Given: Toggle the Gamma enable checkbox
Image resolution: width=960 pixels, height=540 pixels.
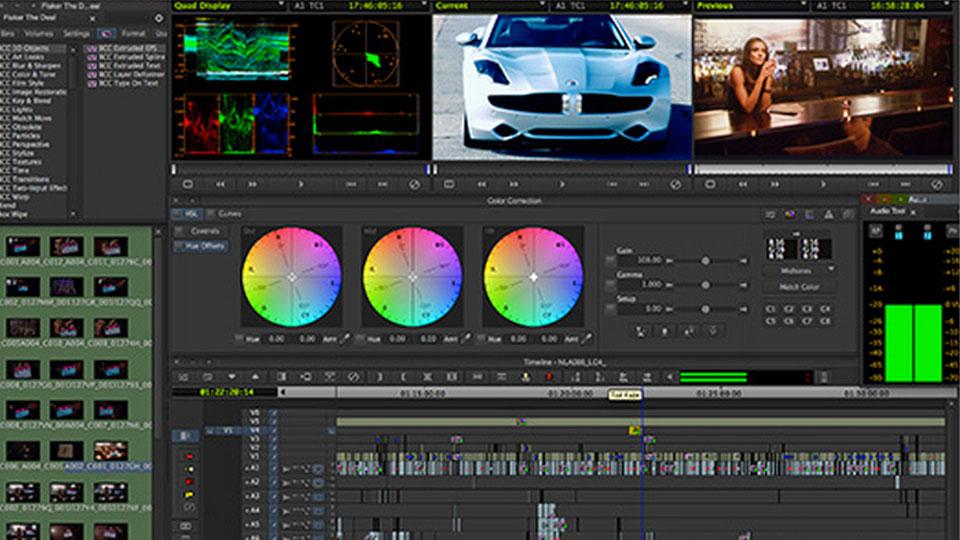Looking at the screenshot, I should tap(611, 285).
